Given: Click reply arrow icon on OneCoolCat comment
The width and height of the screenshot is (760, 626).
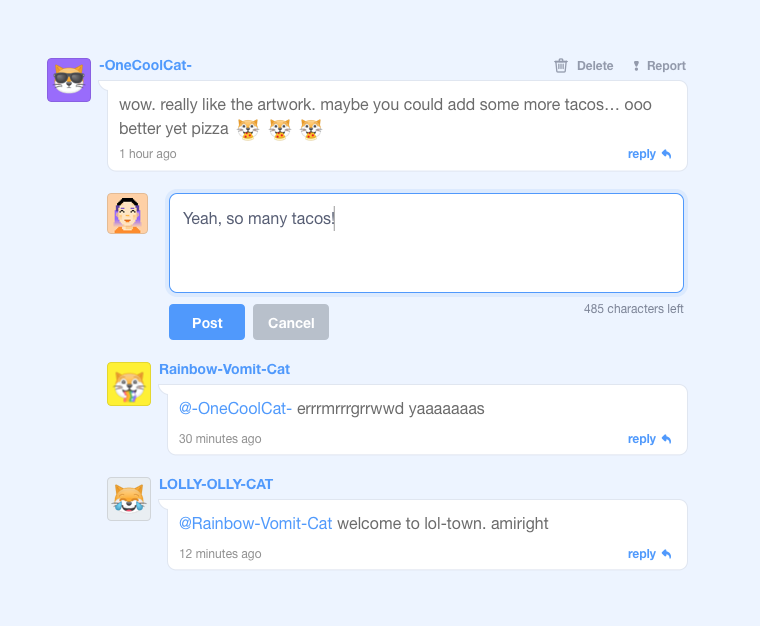Looking at the screenshot, I should 666,154.
